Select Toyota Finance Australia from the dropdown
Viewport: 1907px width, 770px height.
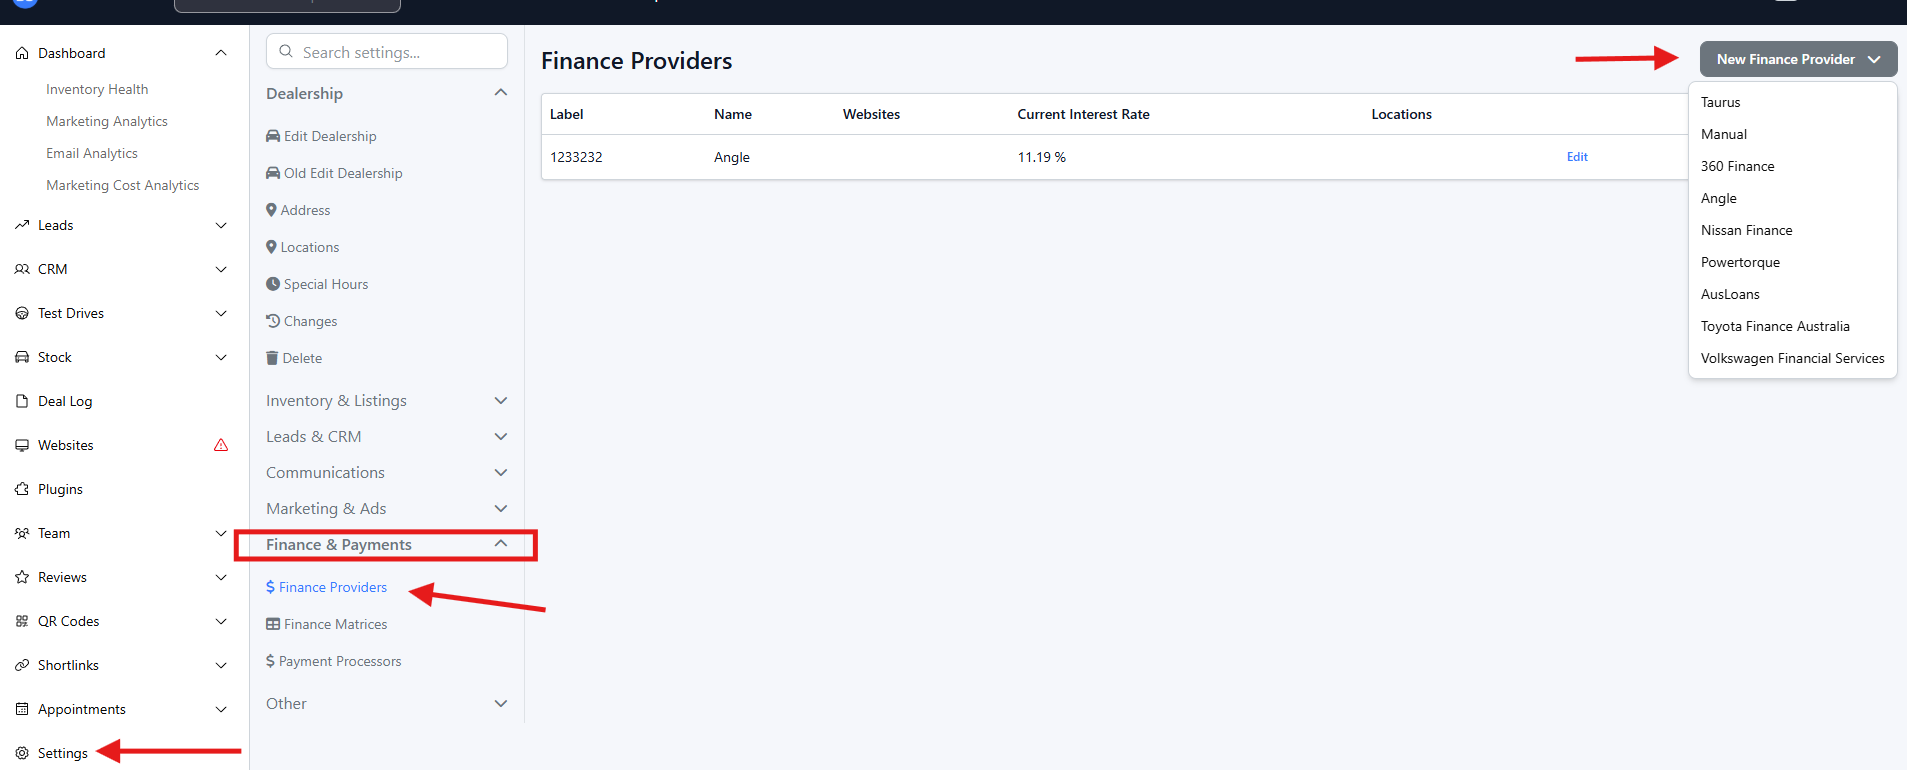tap(1775, 326)
